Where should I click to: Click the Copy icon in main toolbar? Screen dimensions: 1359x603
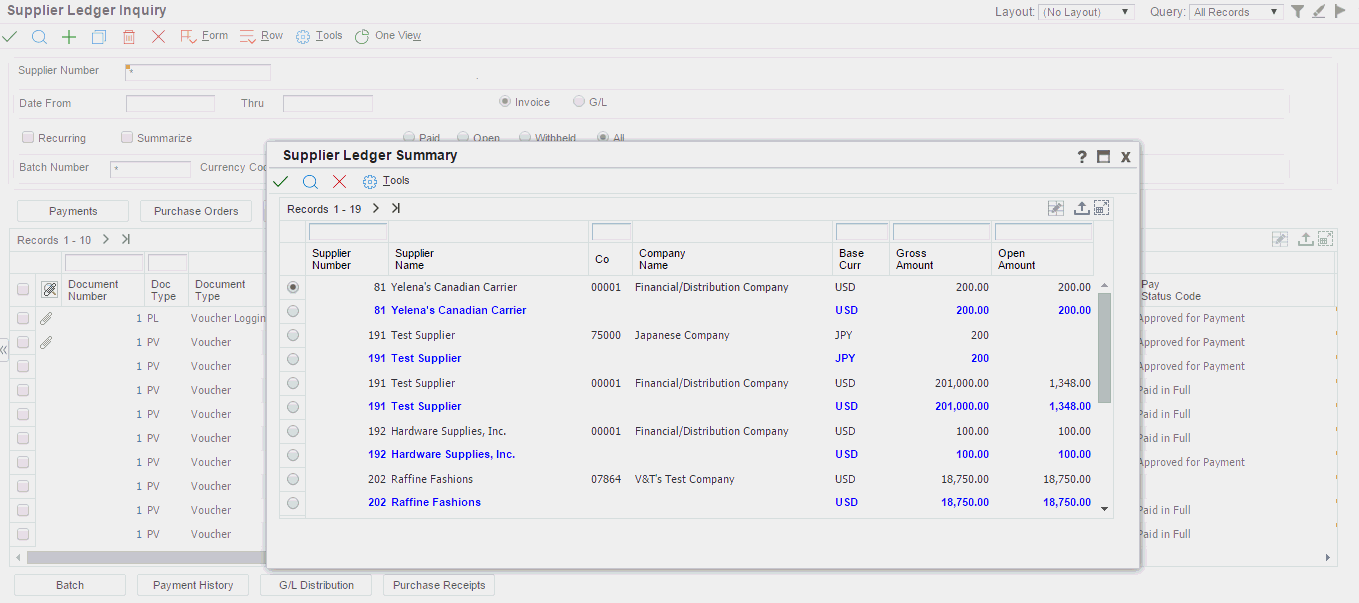click(98, 37)
